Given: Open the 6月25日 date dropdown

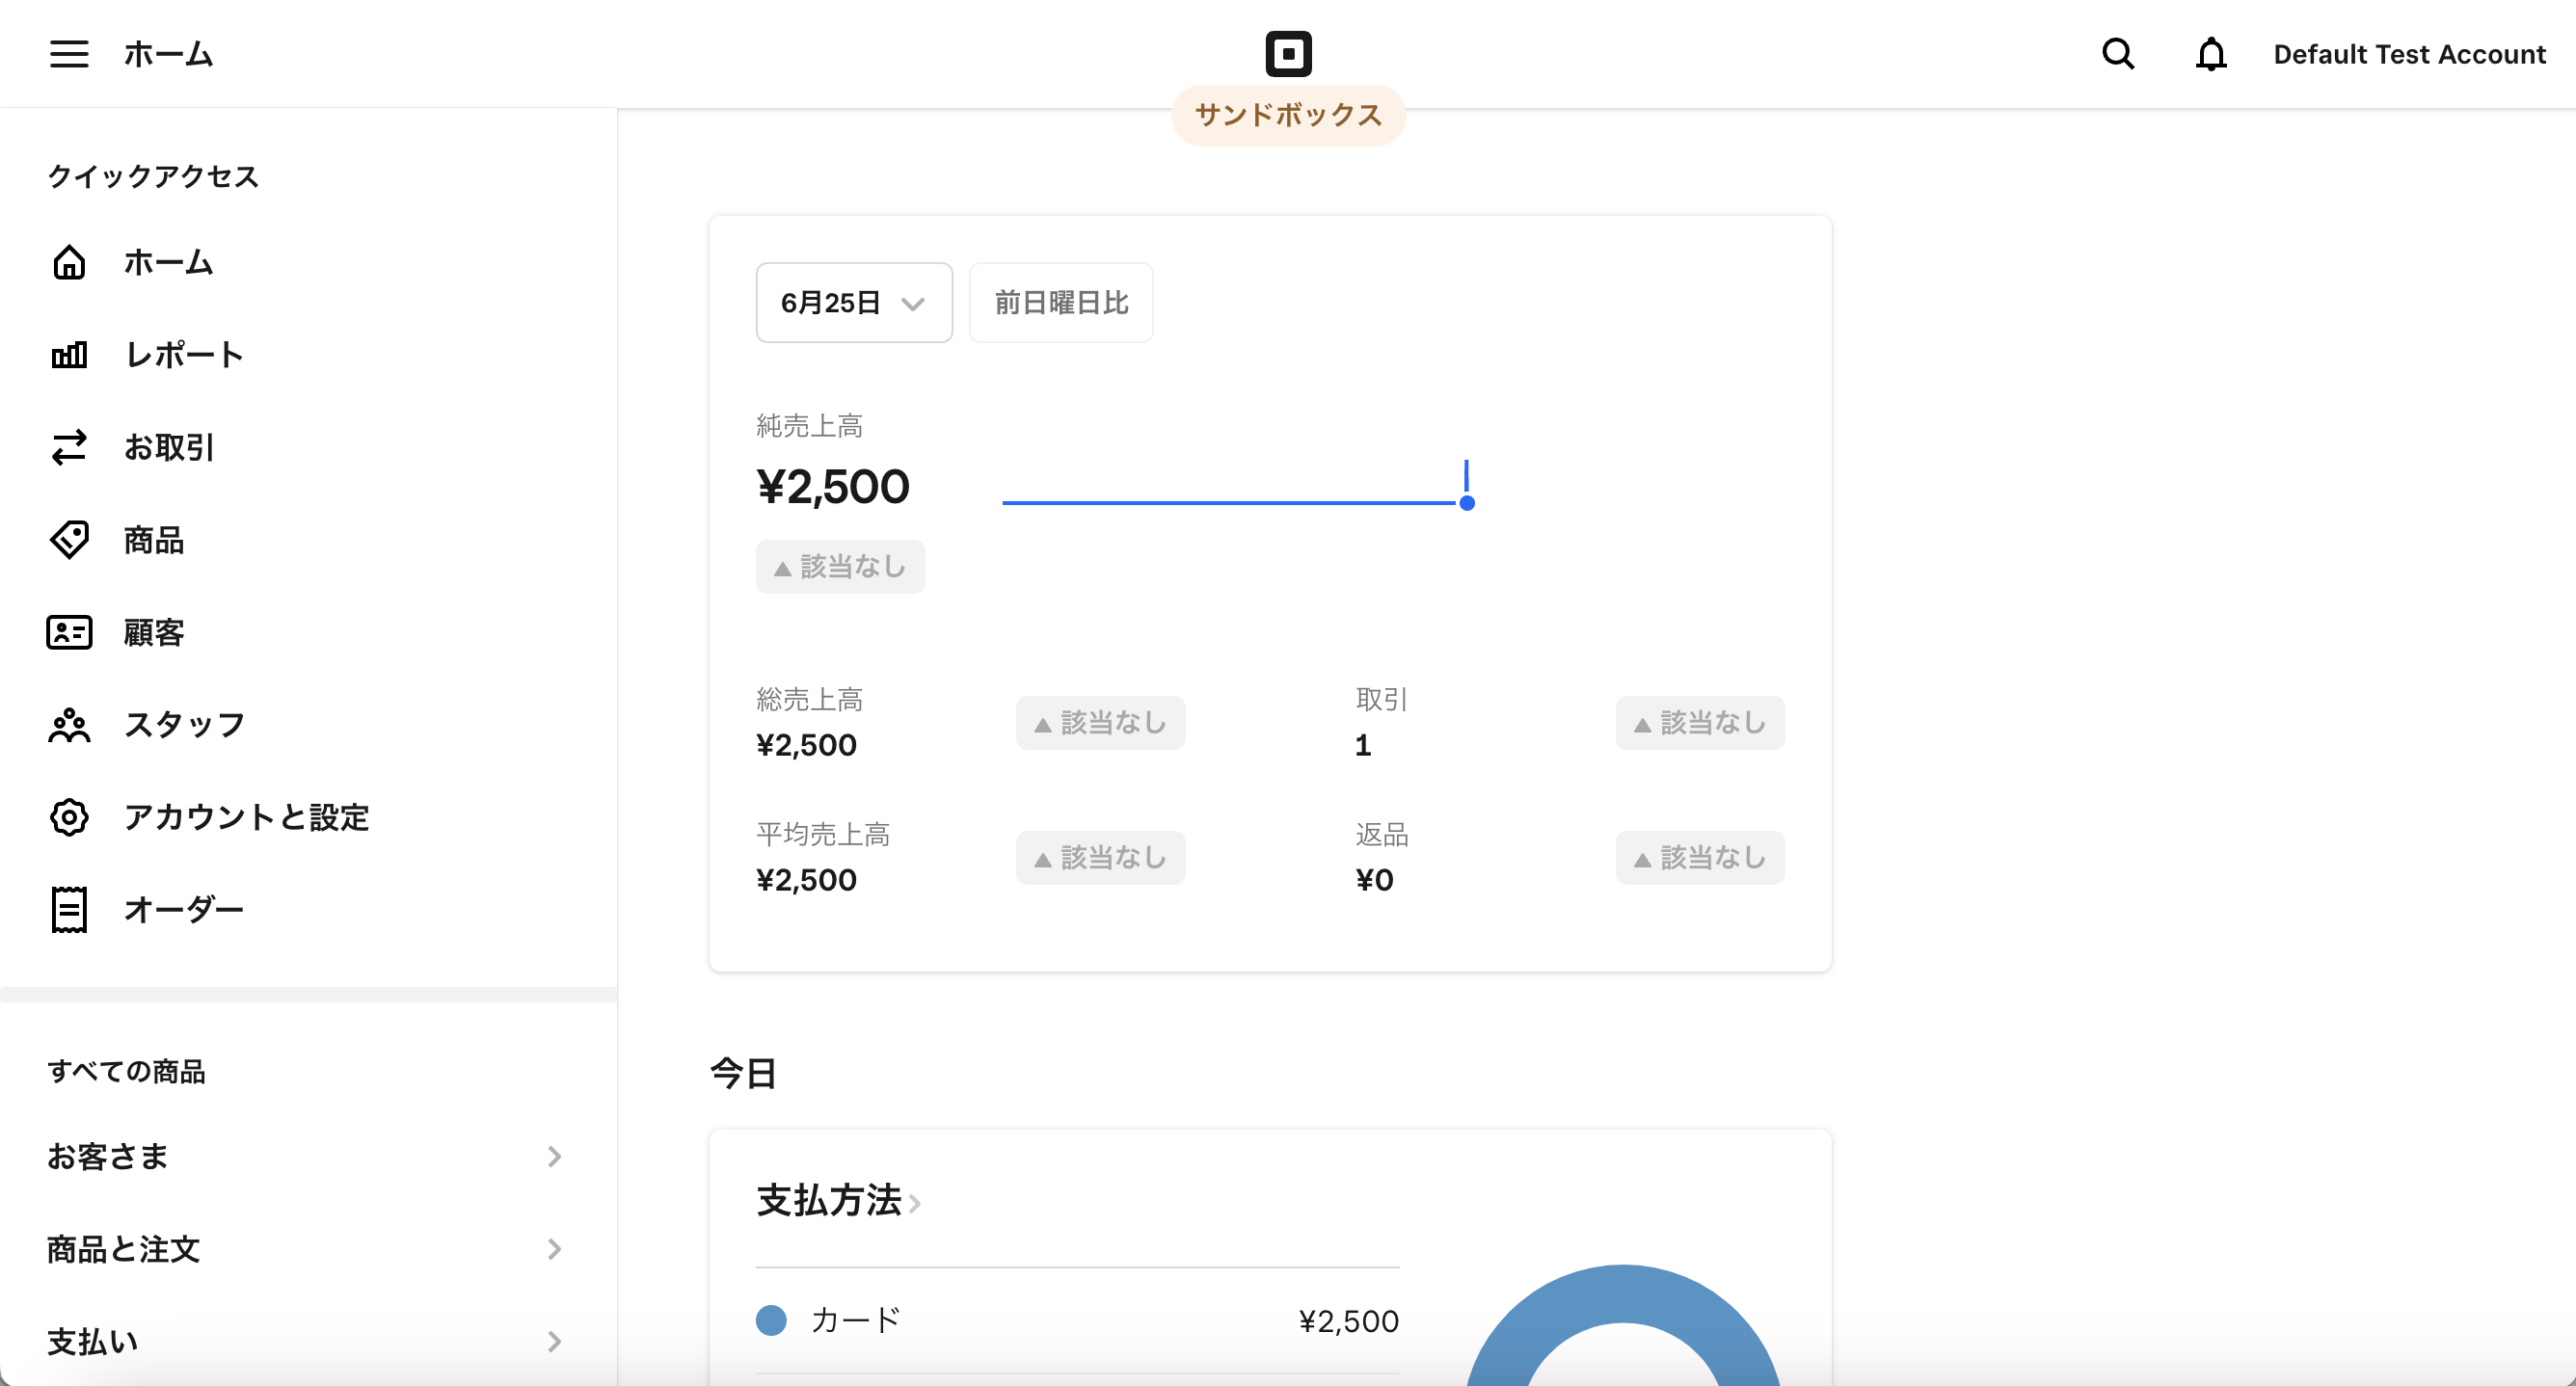Looking at the screenshot, I should click(854, 303).
